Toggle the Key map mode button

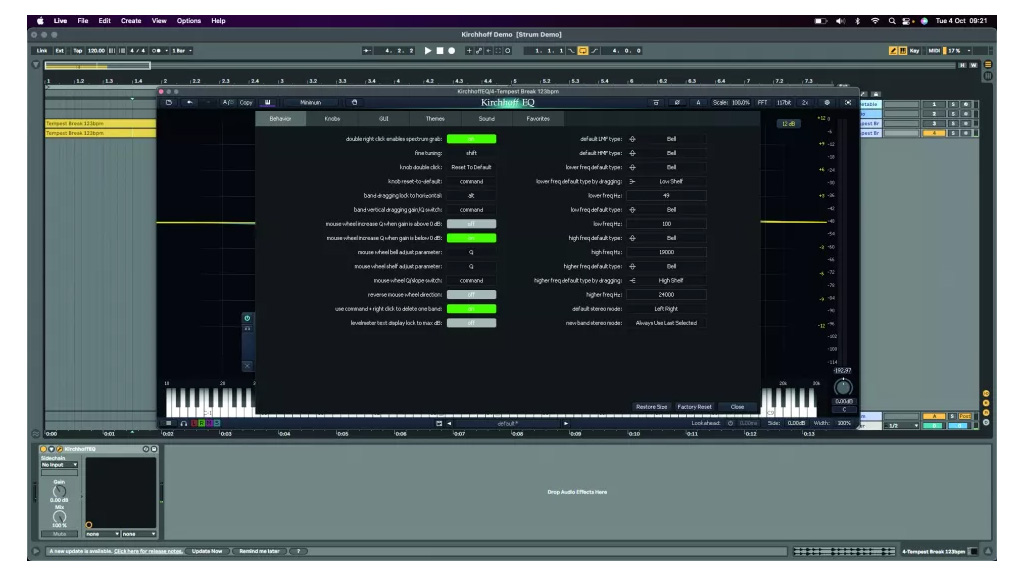tap(914, 50)
